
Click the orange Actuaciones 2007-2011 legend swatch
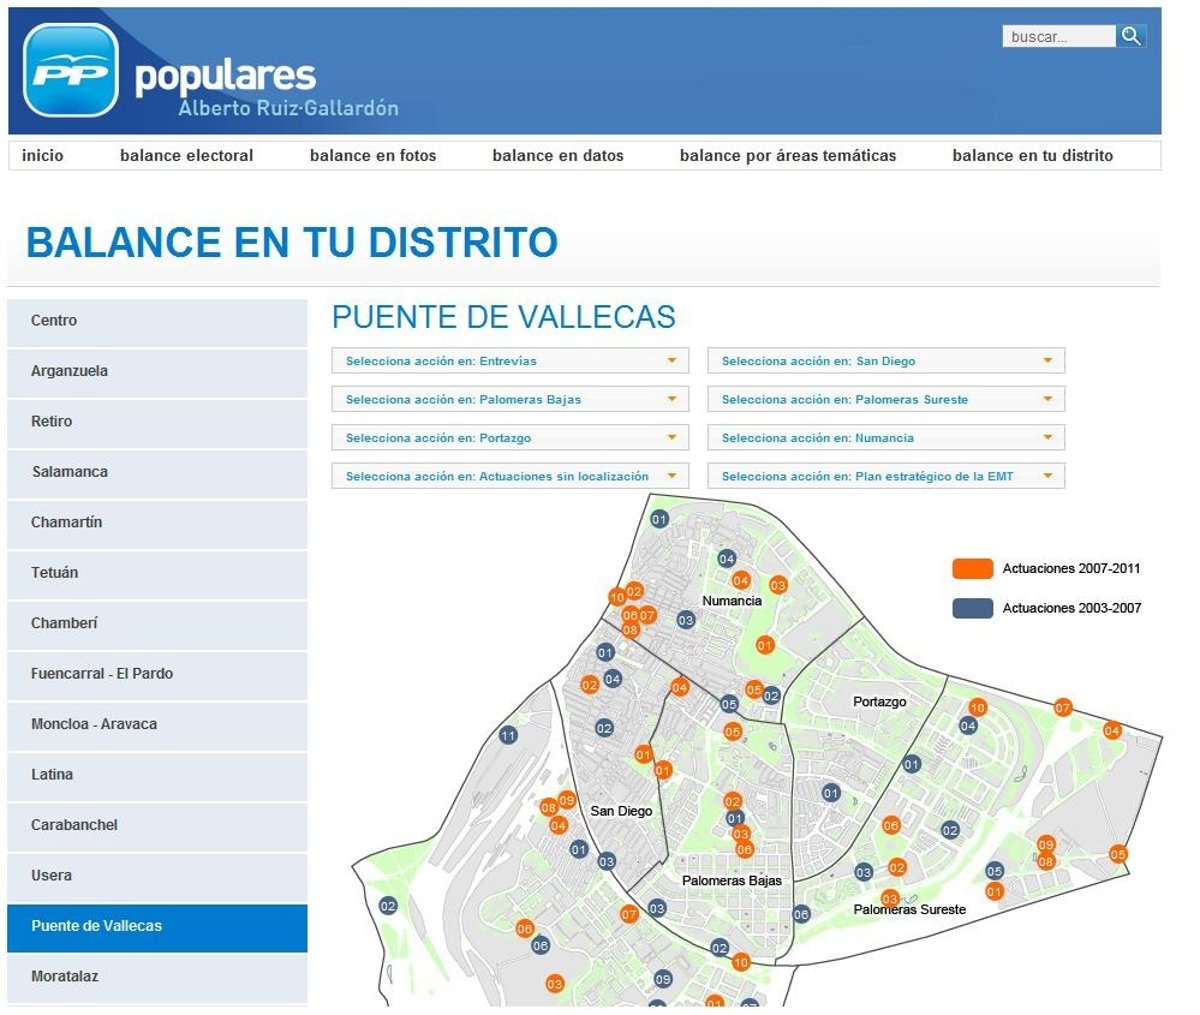pos(972,569)
